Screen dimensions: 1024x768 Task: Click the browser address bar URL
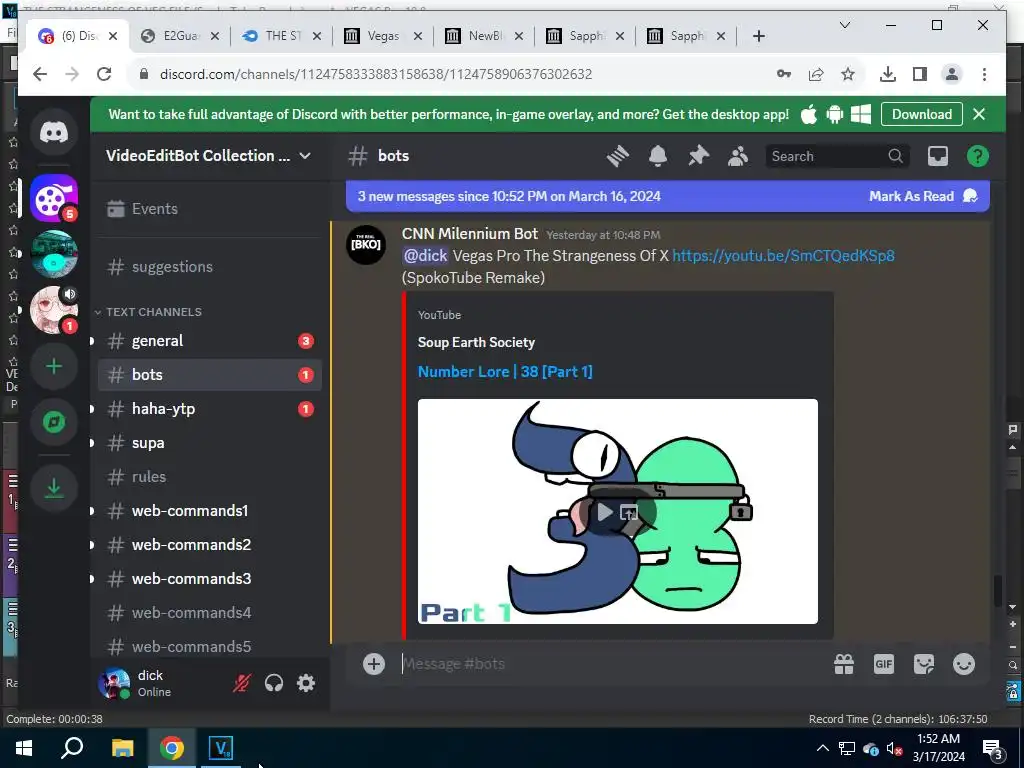(x=376, y=74)
